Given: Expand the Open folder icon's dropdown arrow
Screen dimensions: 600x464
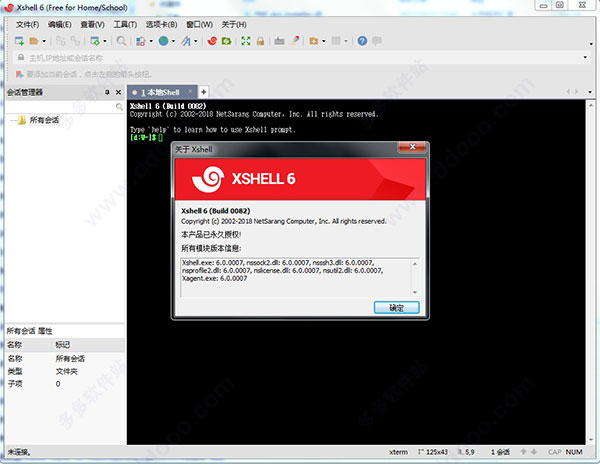Looking at the screenshot, I should (x=44, y=41).
